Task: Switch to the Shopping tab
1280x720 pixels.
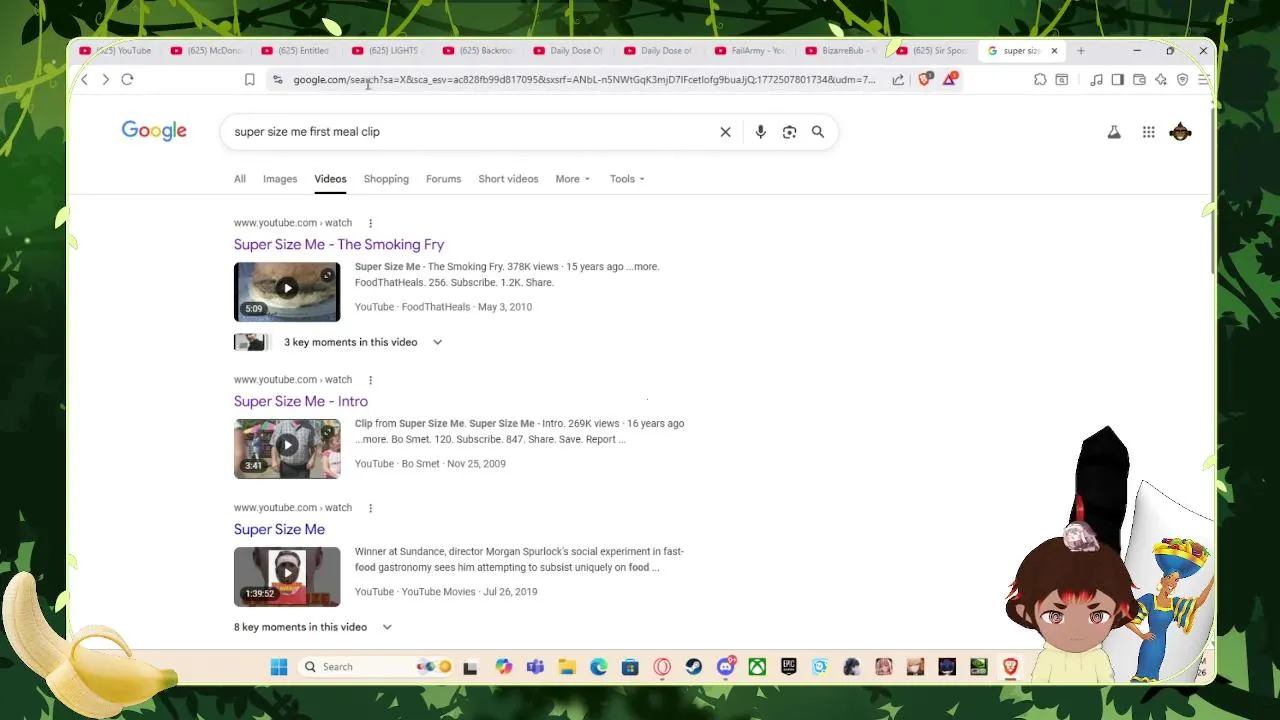Action: 386,179
